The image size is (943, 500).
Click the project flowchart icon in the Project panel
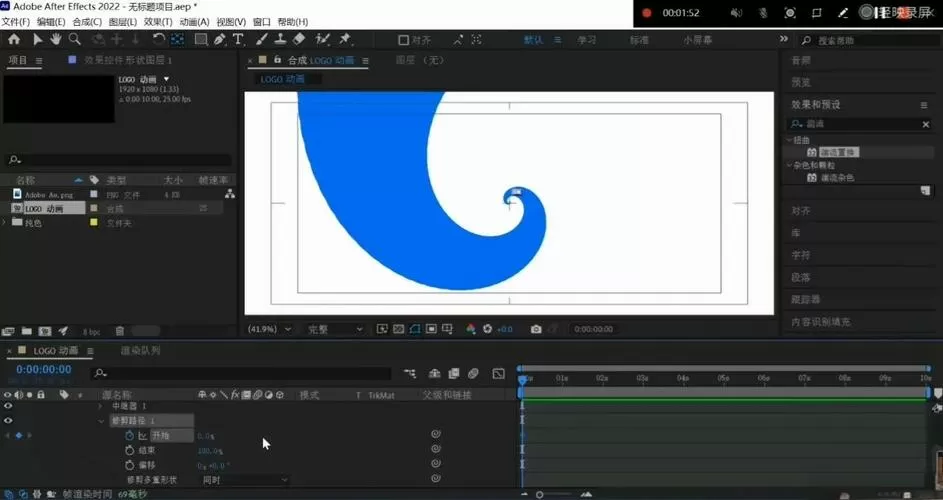[230, 194]
